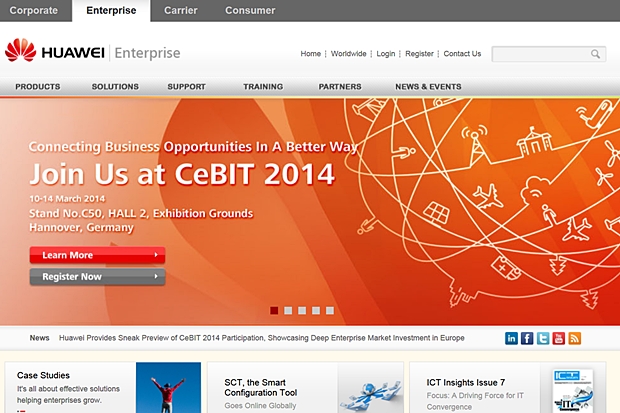Image resolution: width=620 pixels, height=413 pixels.
Task: Open the TRAINING menu
Action: (263, 87)
